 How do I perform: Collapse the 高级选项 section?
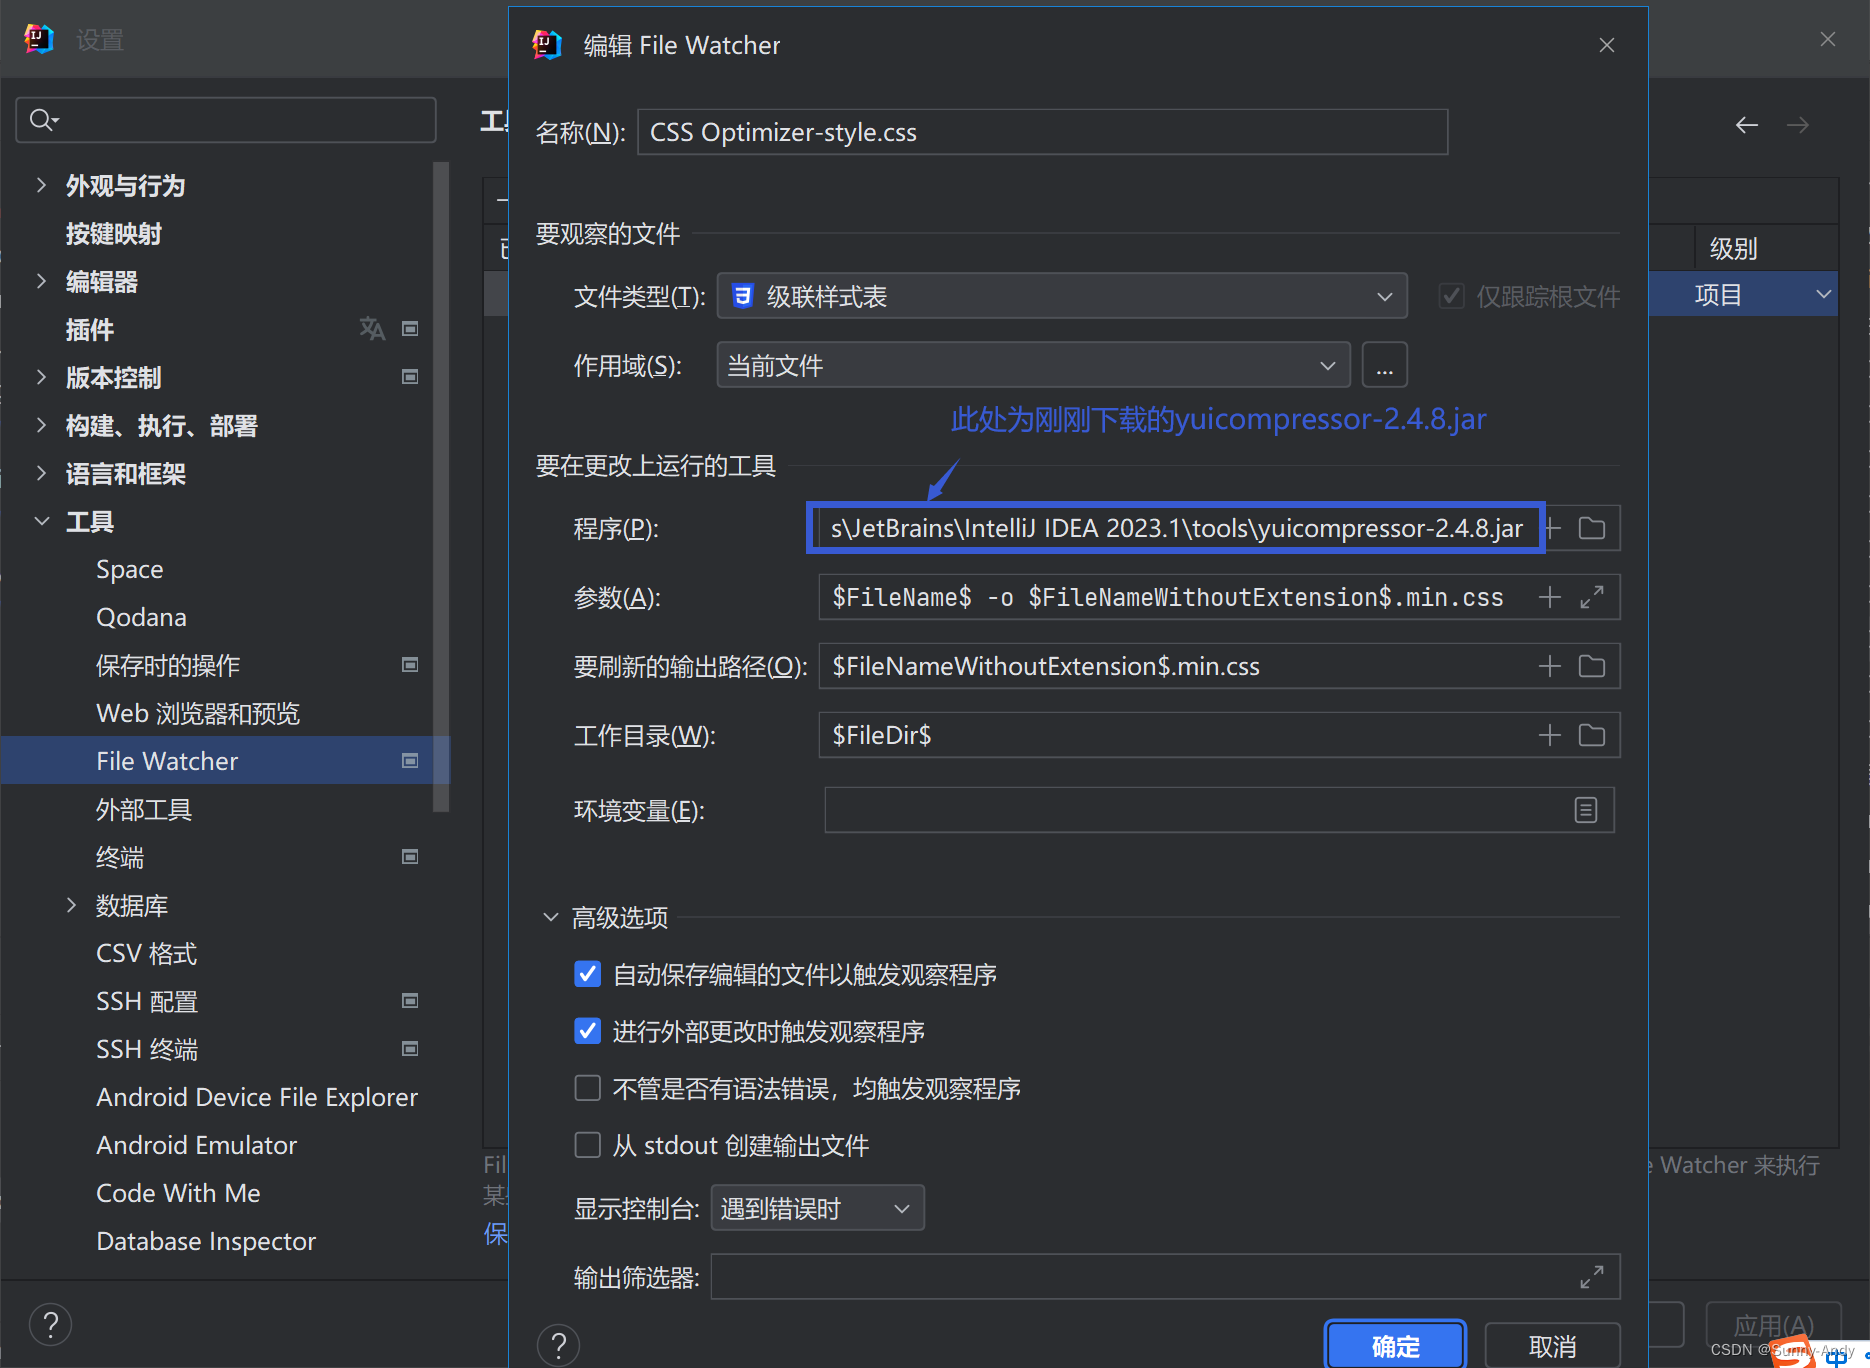(550, 916)
